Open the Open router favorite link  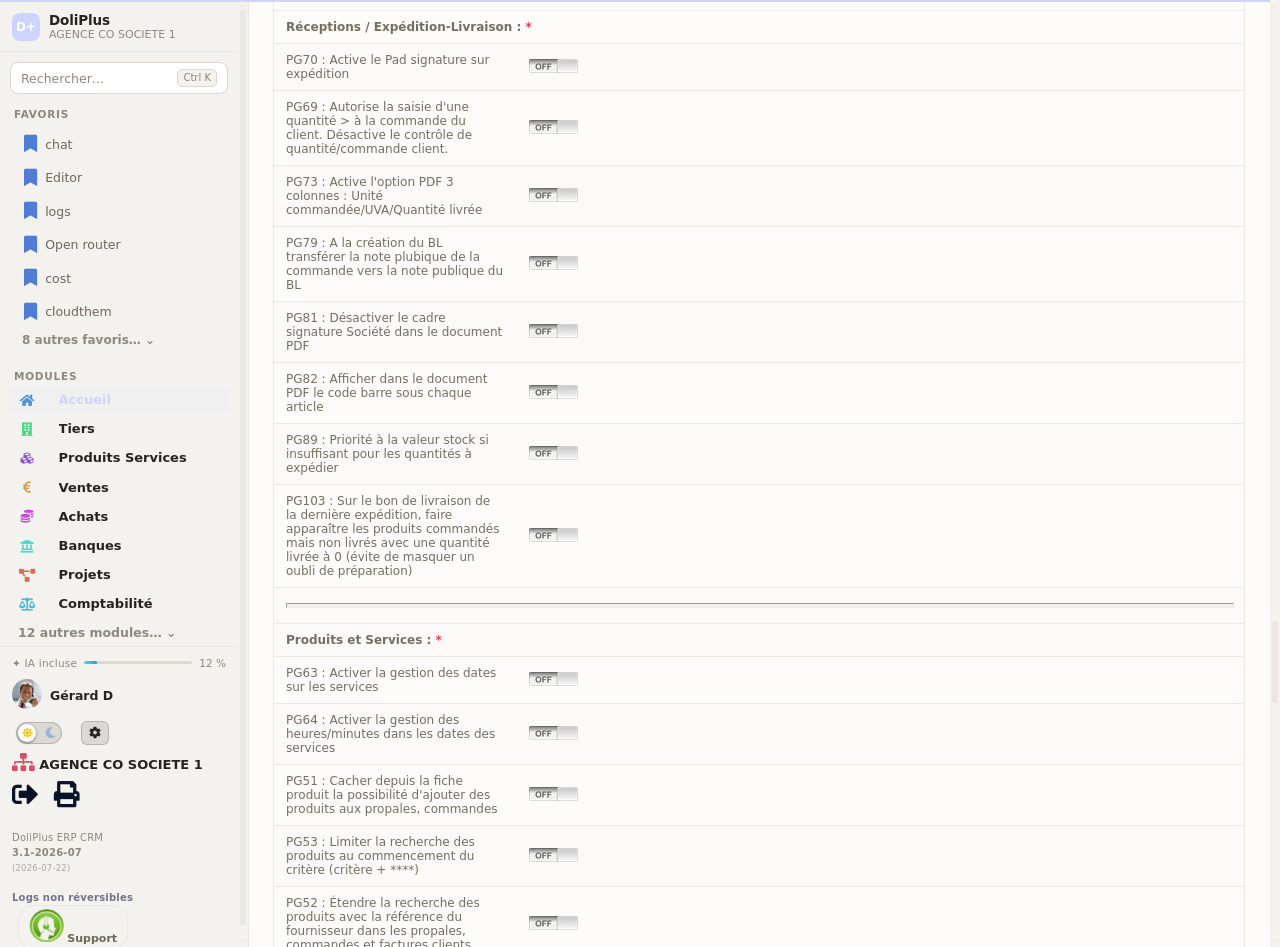(x=83, y=245)
